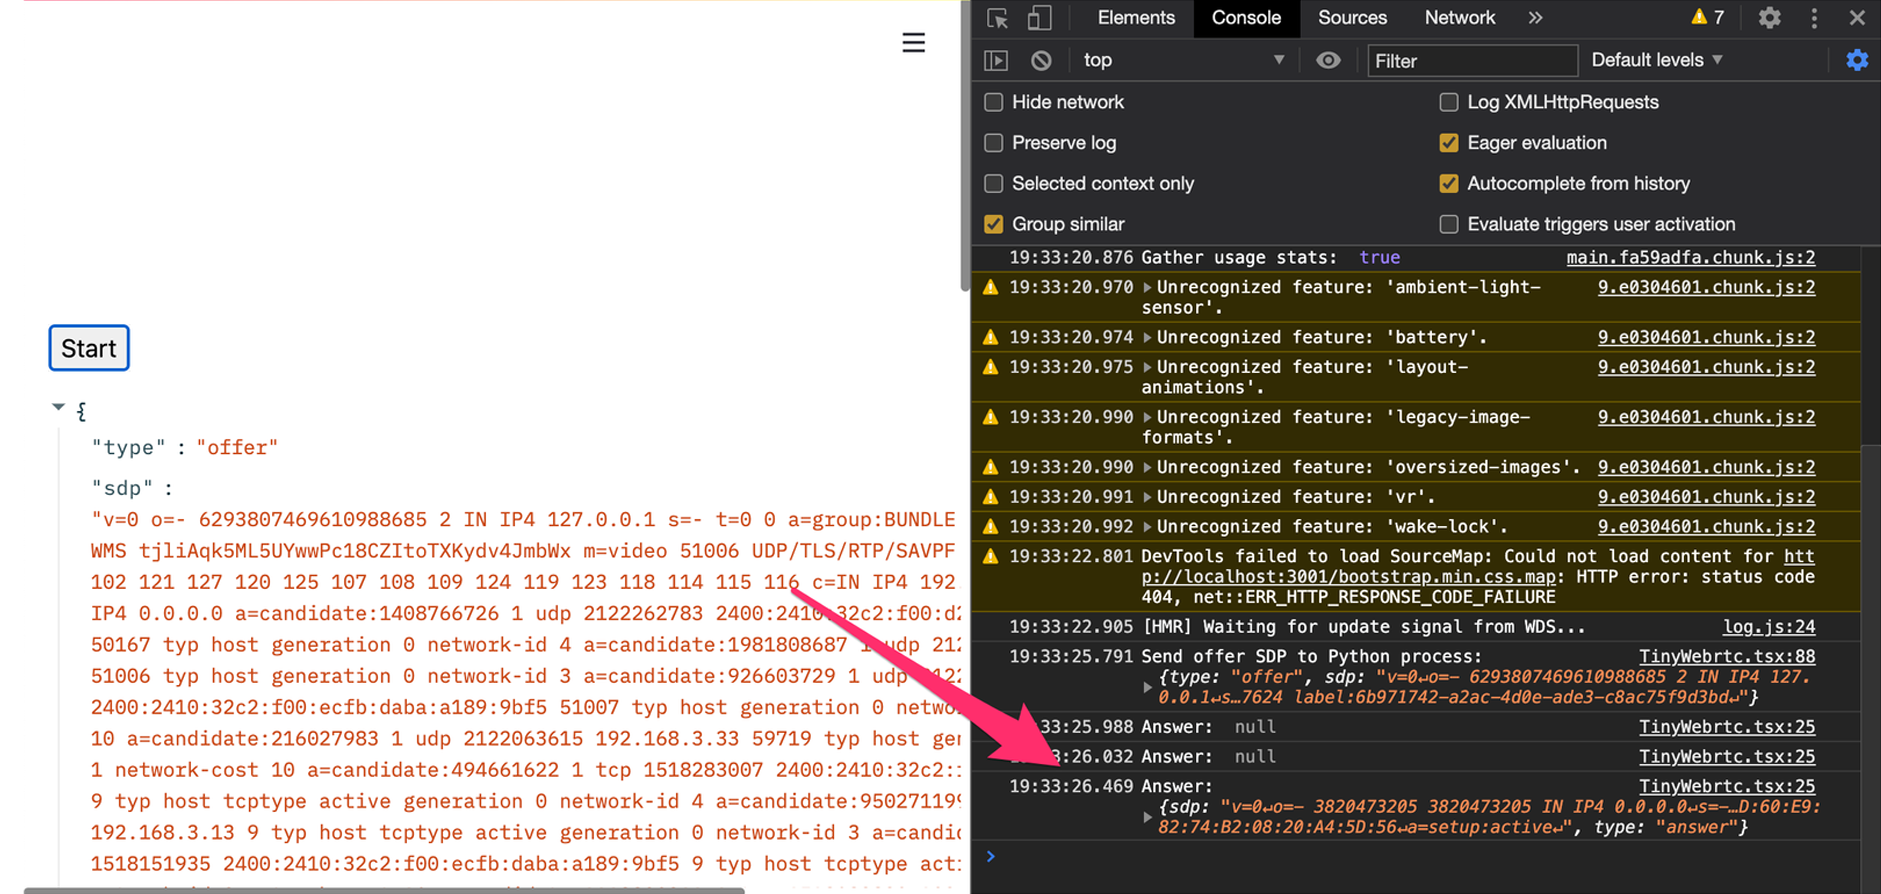Click the console Filter input field
The image size is (1881, 894).
(1471, 61)
